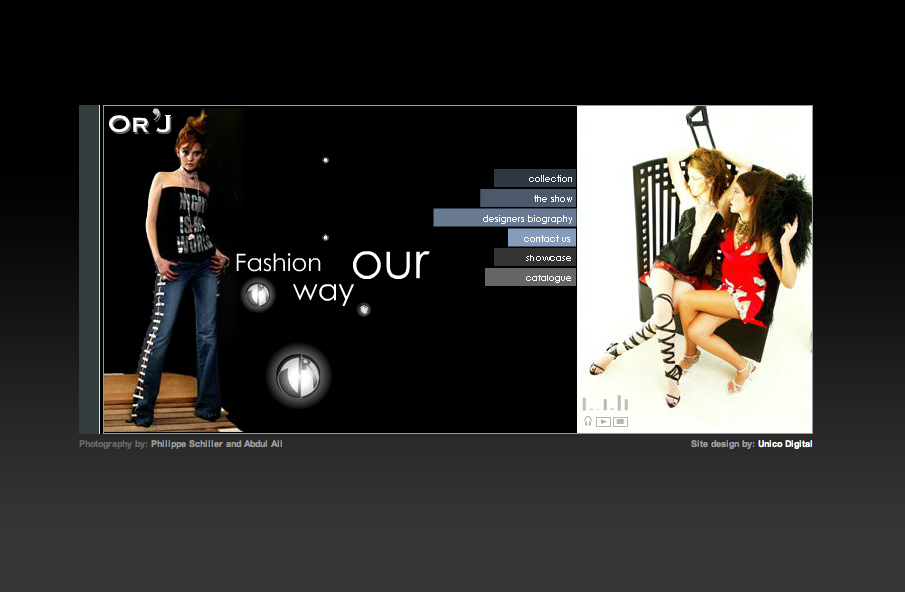Open the show page
Viewport: 905px width, 592px height.
click(x=529, y=198)
